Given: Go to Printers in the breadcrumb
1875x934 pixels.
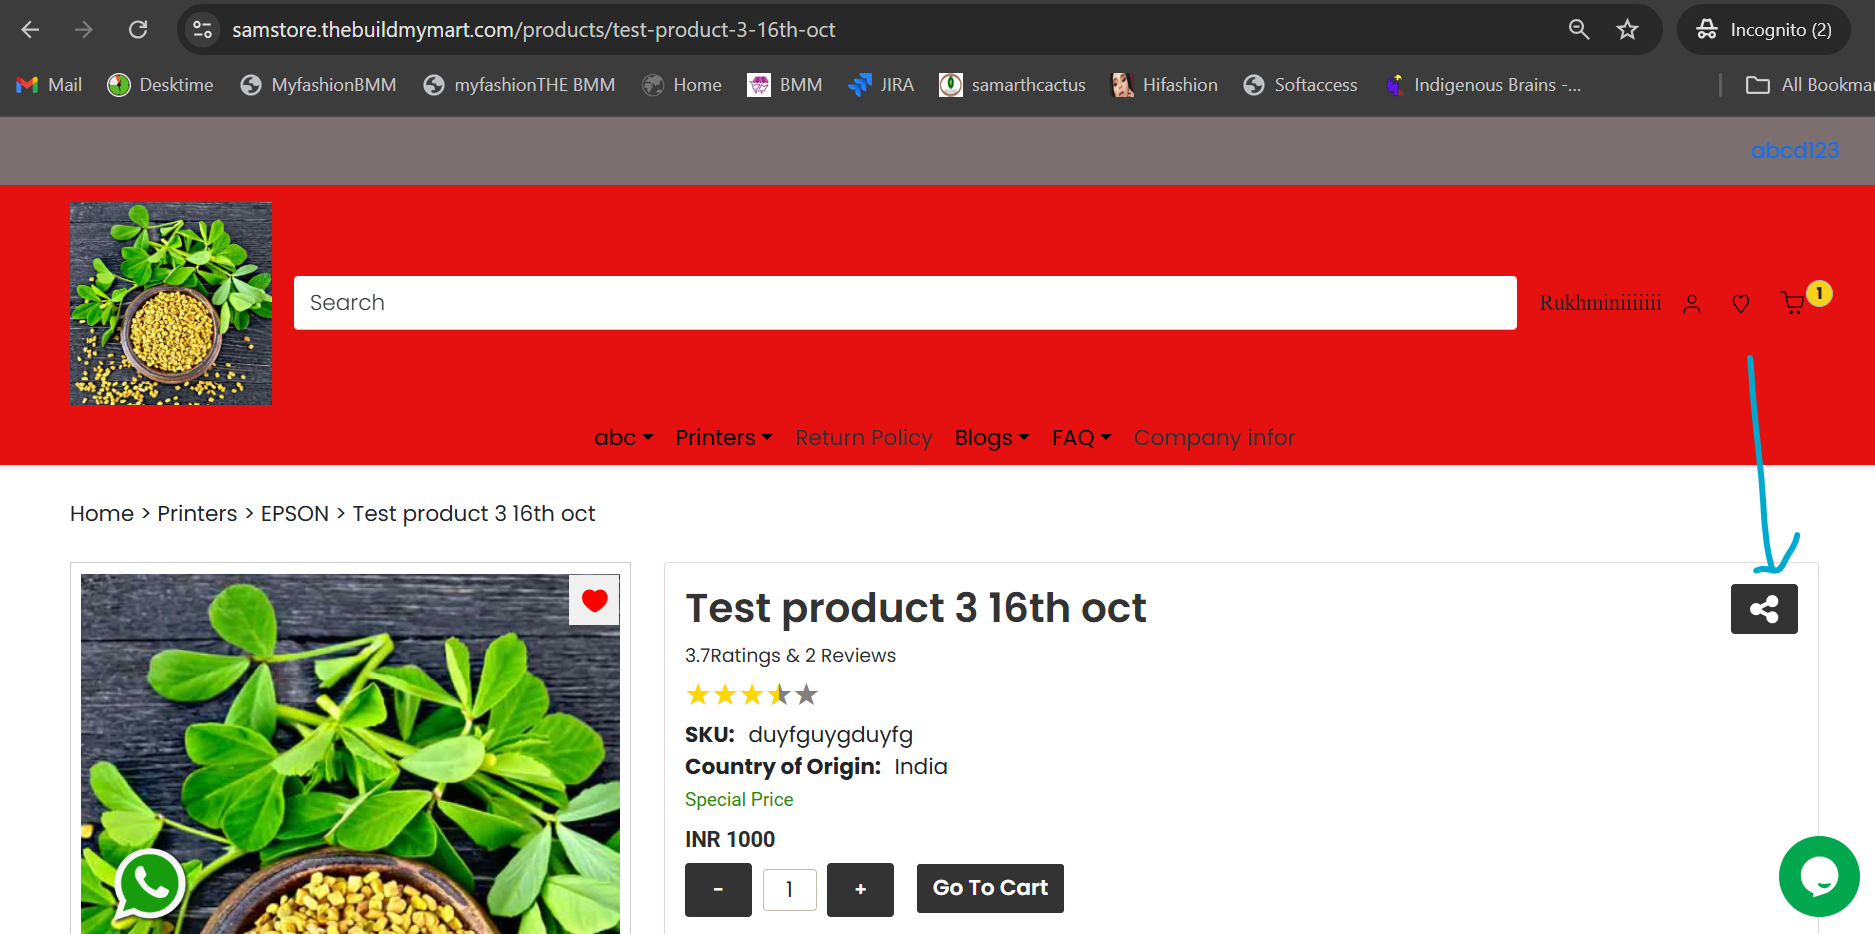Looking at the screenshot, I should click(197, 514).
